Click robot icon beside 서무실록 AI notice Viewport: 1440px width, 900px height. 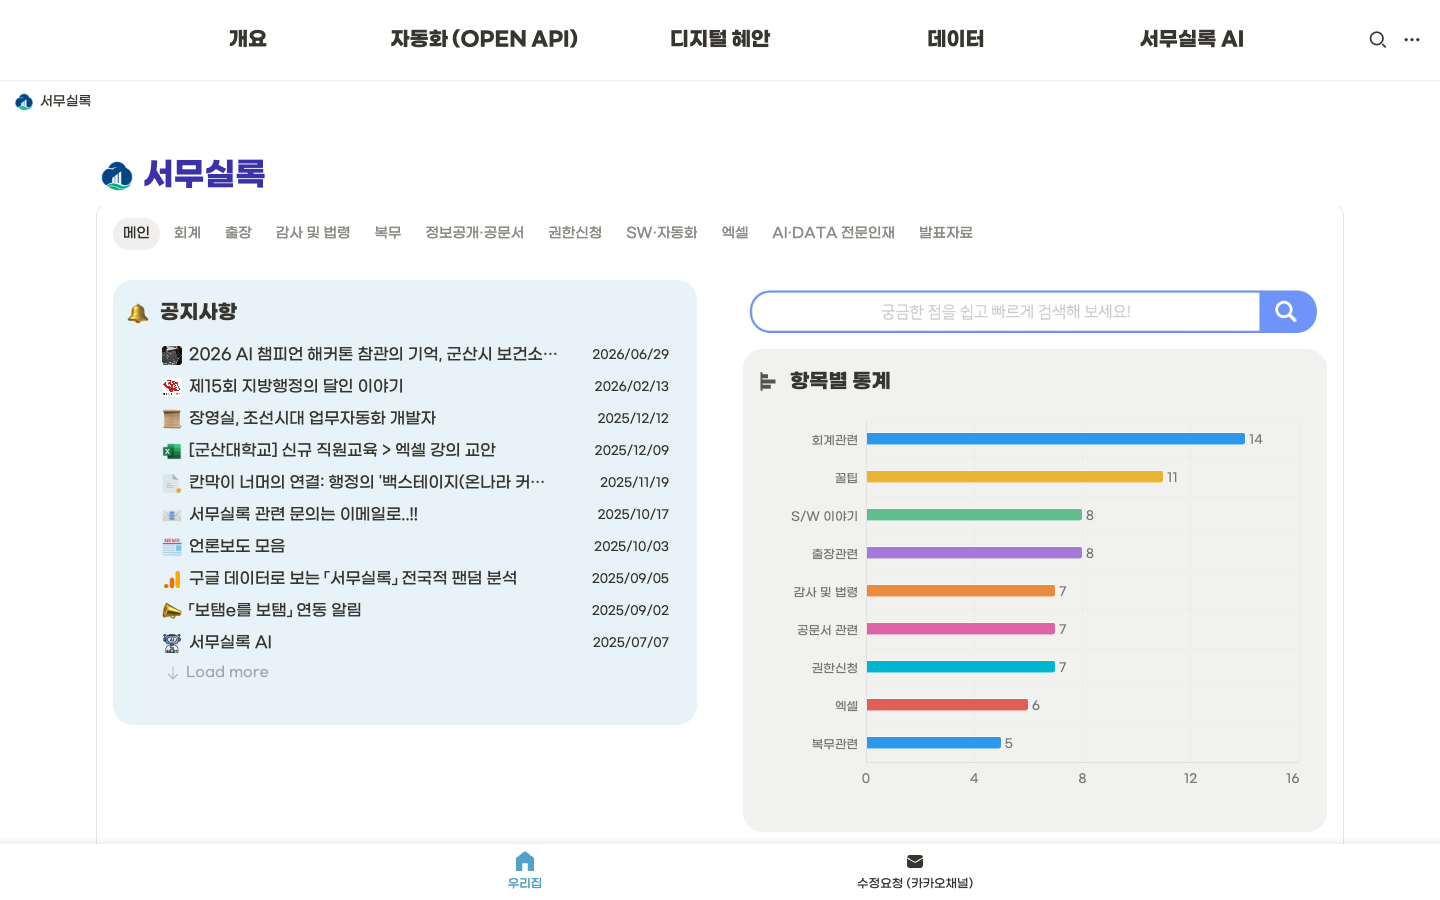pyautogui.click(x=172, y=642)
